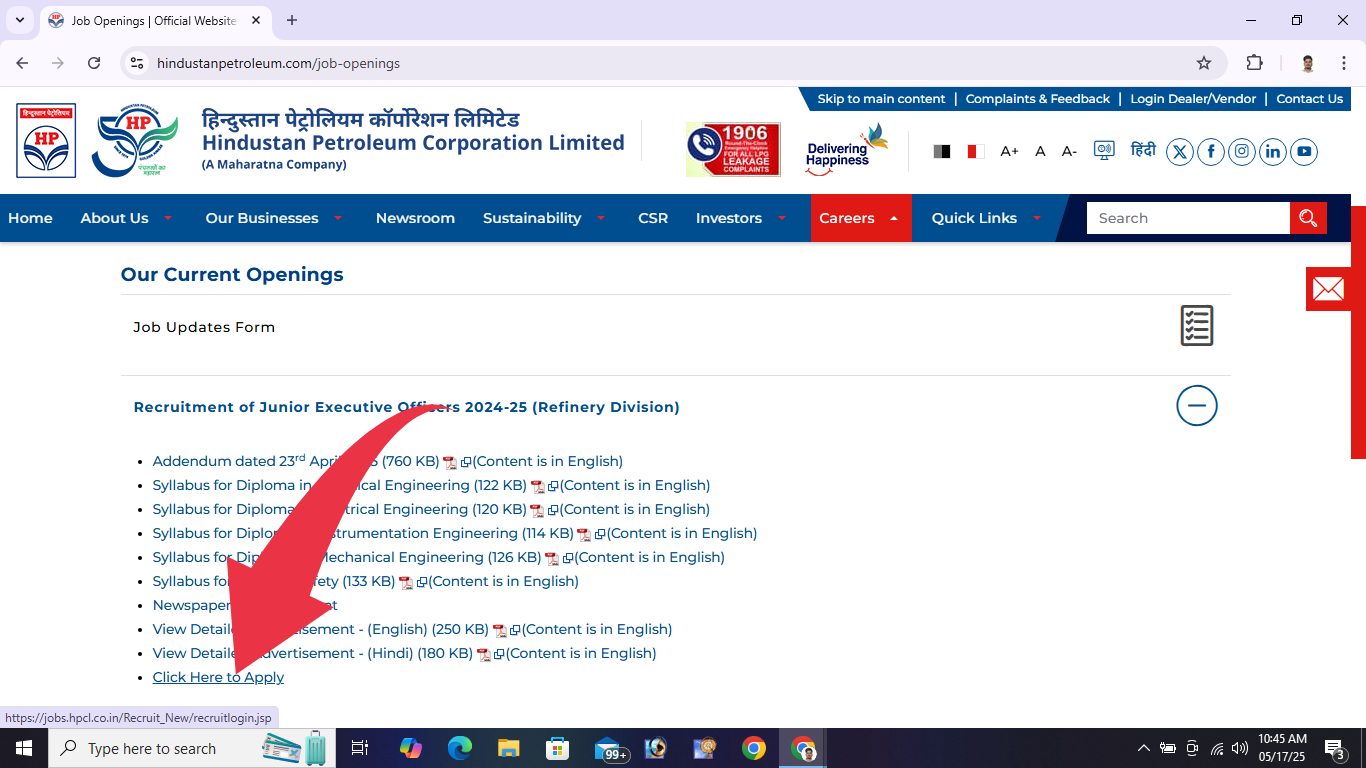Open the red envelope contact icon
The width and height of the screenshot is (1366, 768).
click(1328, 289)
